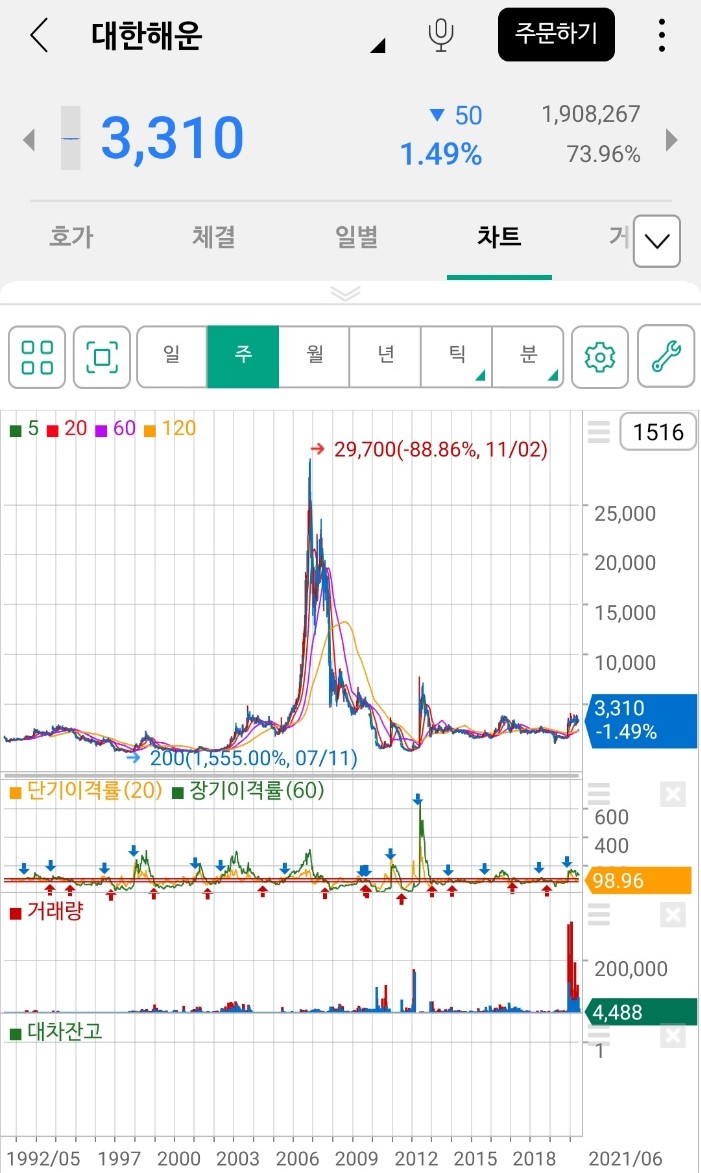701x1173 pixels.
Task: Select the 월 monthly period
Action: coord(314,357)
